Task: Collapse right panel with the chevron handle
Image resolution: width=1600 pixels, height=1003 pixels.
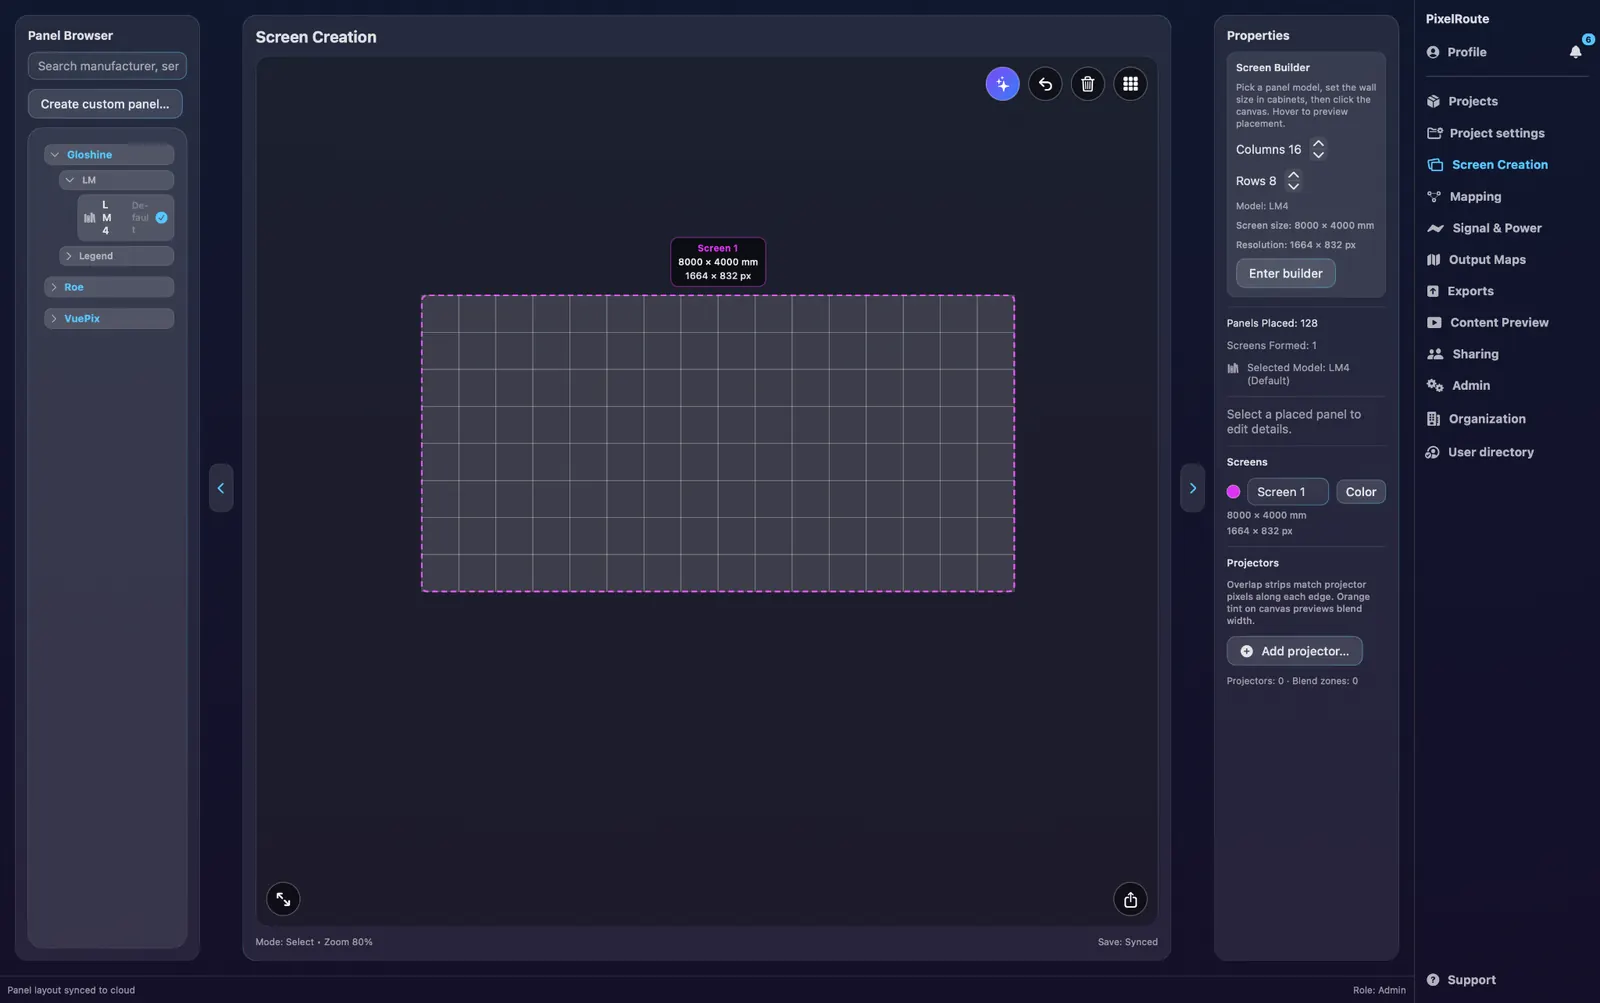Action: (x=1192, y=488)
